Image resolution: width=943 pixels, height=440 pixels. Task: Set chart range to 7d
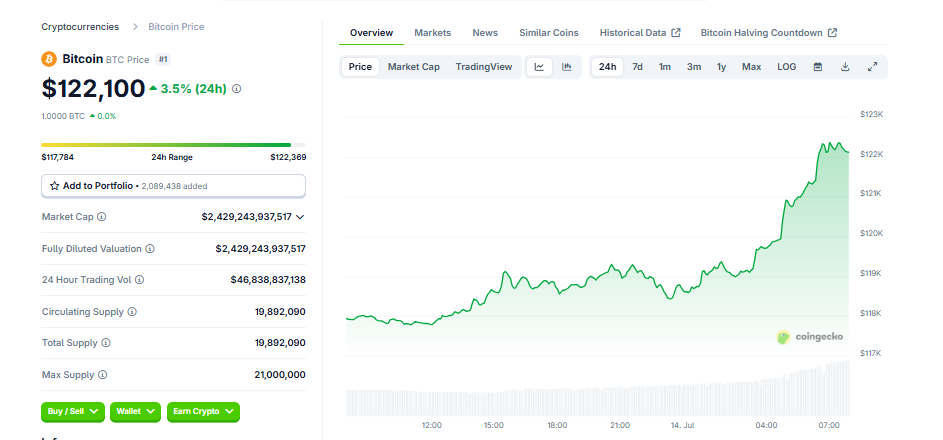pyautogui.click(x=637, y=67)
